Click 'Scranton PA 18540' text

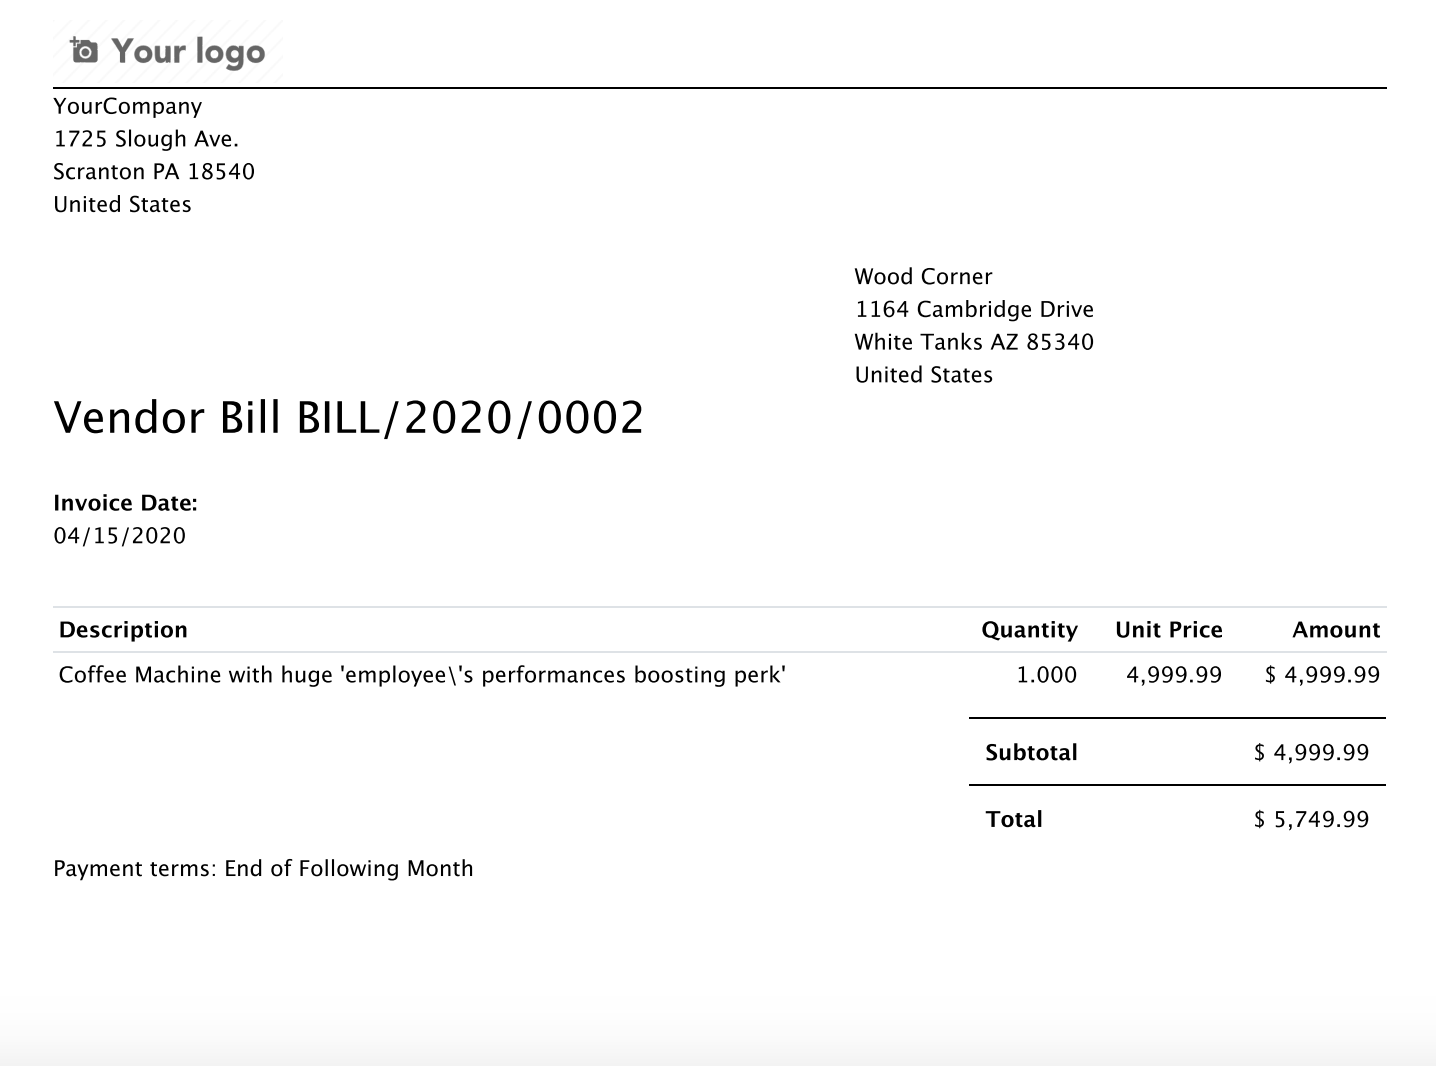pyautogui.click(x=154, y=172)
